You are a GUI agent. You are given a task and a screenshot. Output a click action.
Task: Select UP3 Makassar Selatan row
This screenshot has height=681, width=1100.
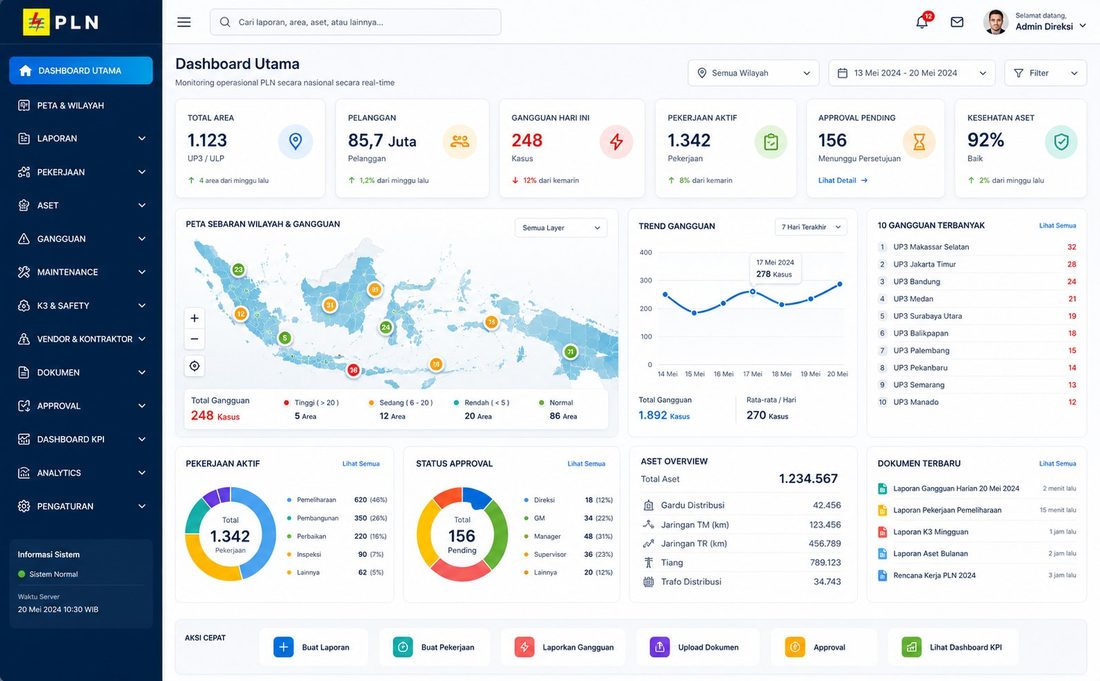click(x=977, y=247)
